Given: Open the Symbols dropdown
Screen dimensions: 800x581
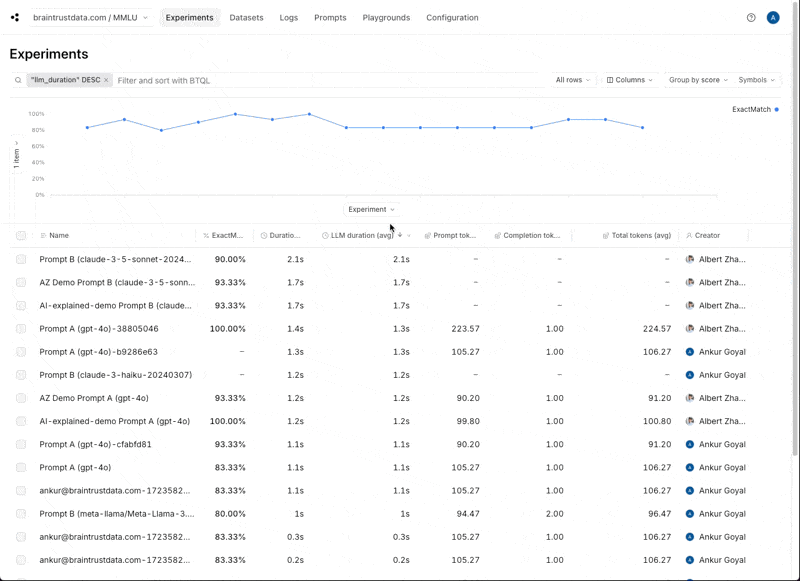Looking at the screenshot, I should [x=757, y=80].
